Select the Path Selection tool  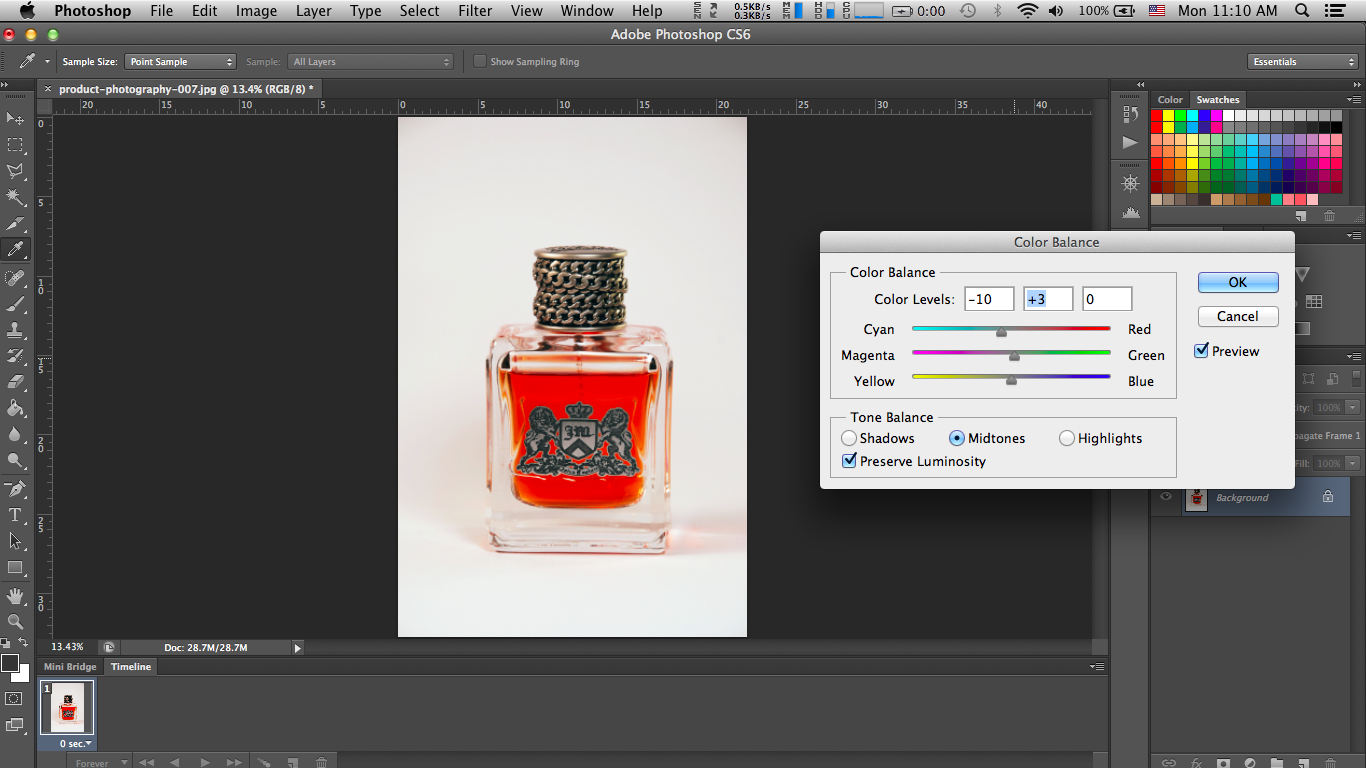tap(15, 541)
